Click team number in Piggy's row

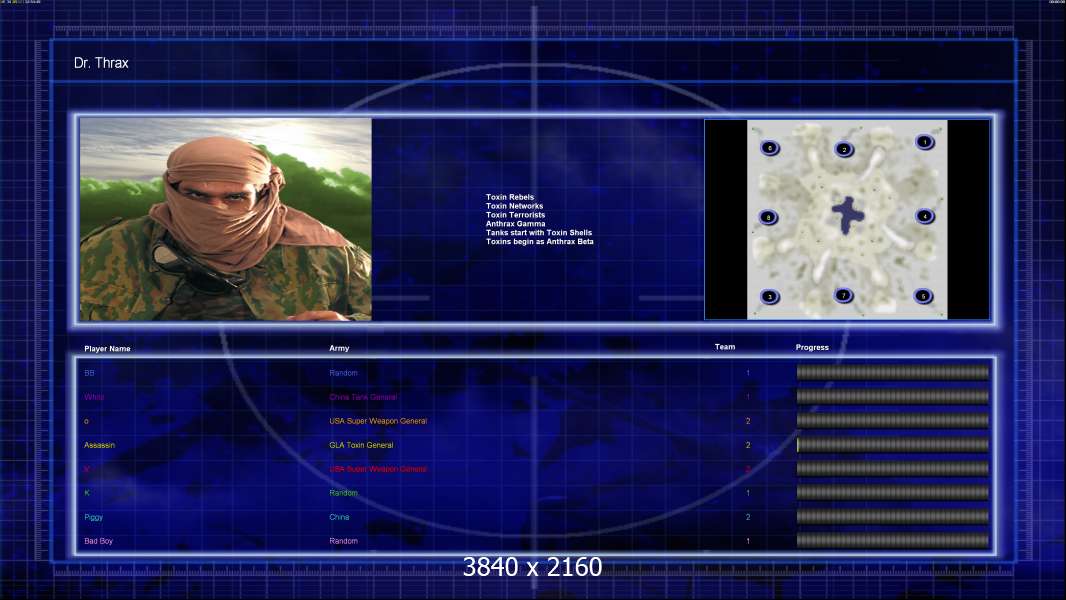[x=748, y=517]
